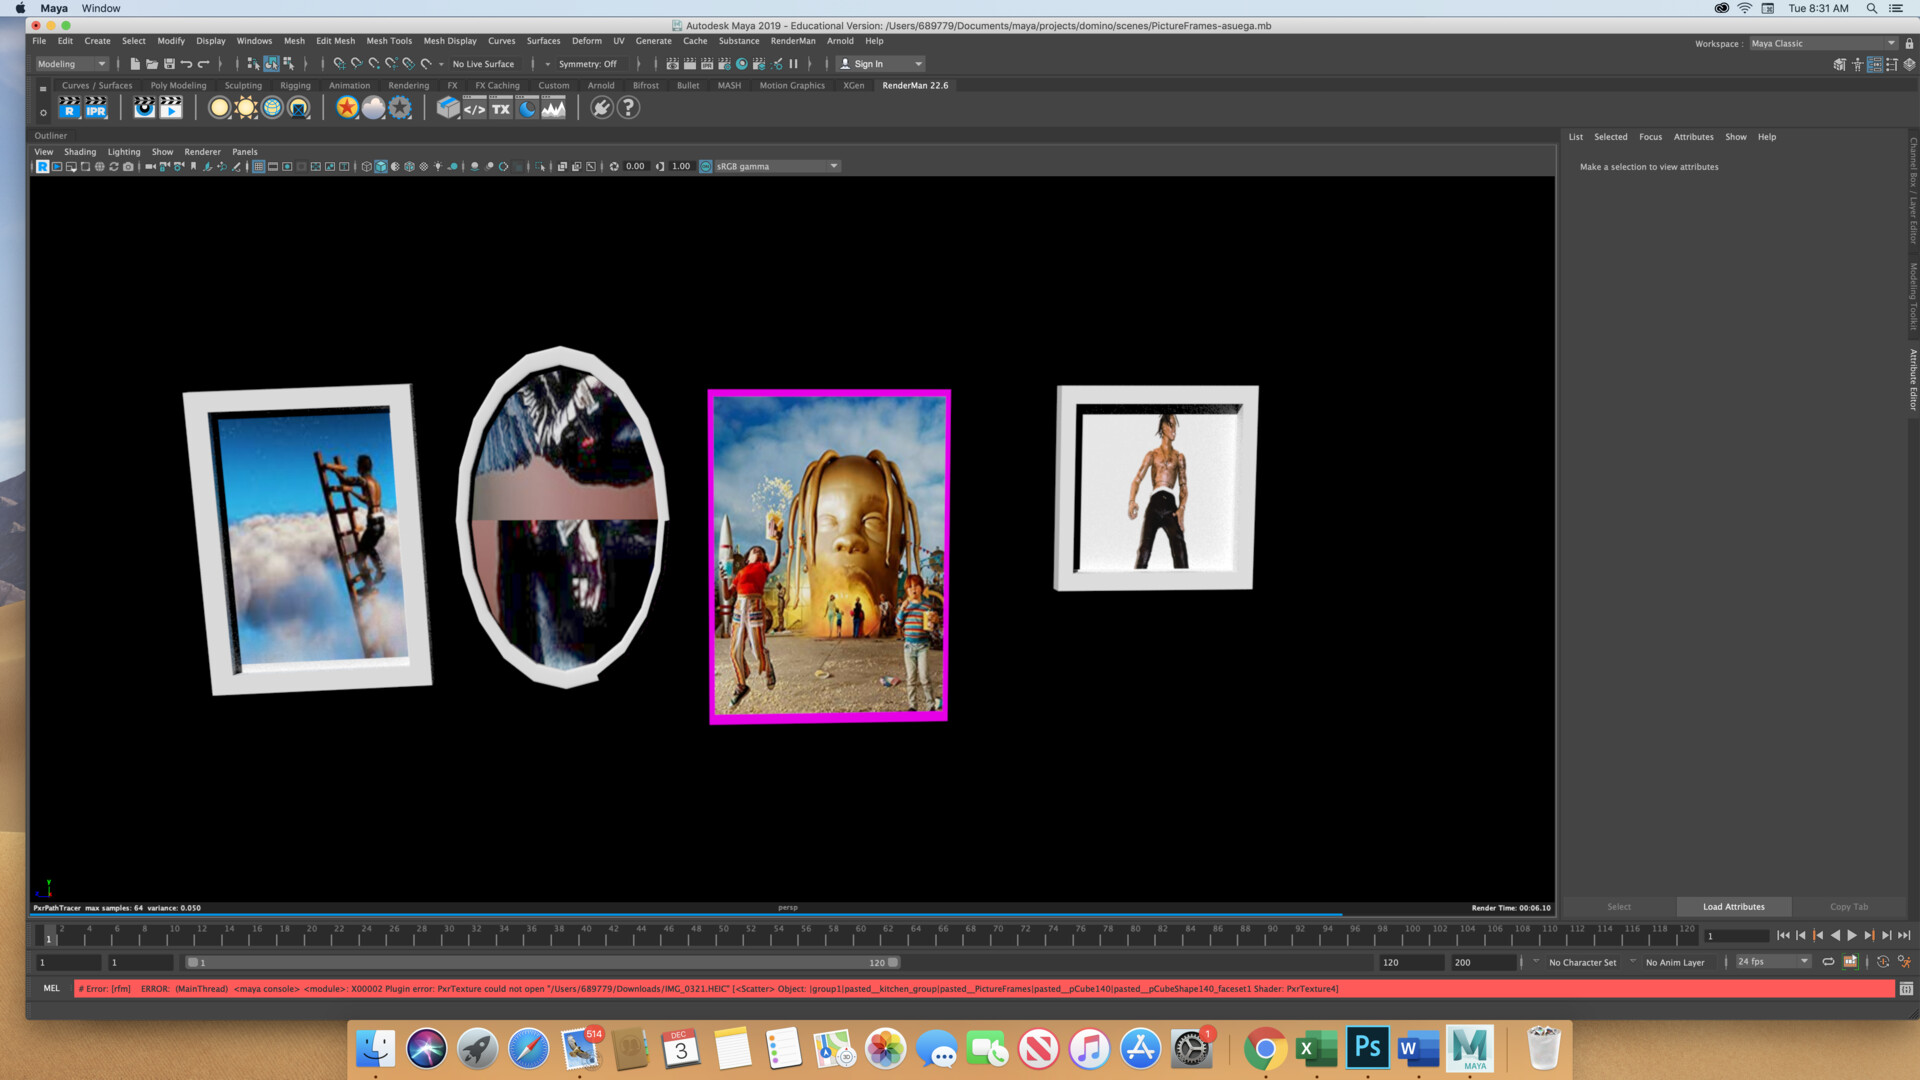Screen dimensions: 1920x1080
Task: Switch to the Poly Modeling shelf tab
Action: (178, 86)
